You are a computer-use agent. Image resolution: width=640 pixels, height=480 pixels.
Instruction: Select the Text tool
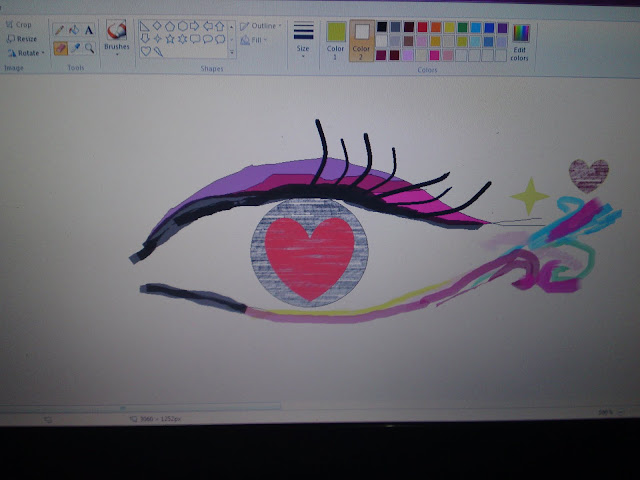tap(89, 30)
